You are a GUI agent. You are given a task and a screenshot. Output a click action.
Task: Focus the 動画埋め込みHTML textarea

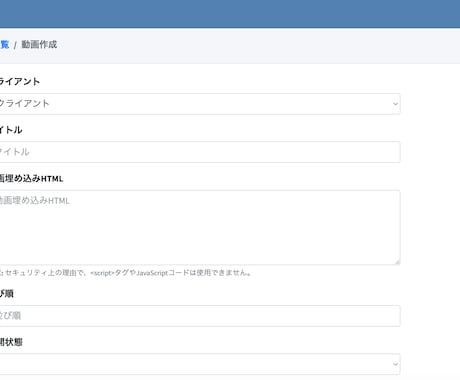point(200,228)
